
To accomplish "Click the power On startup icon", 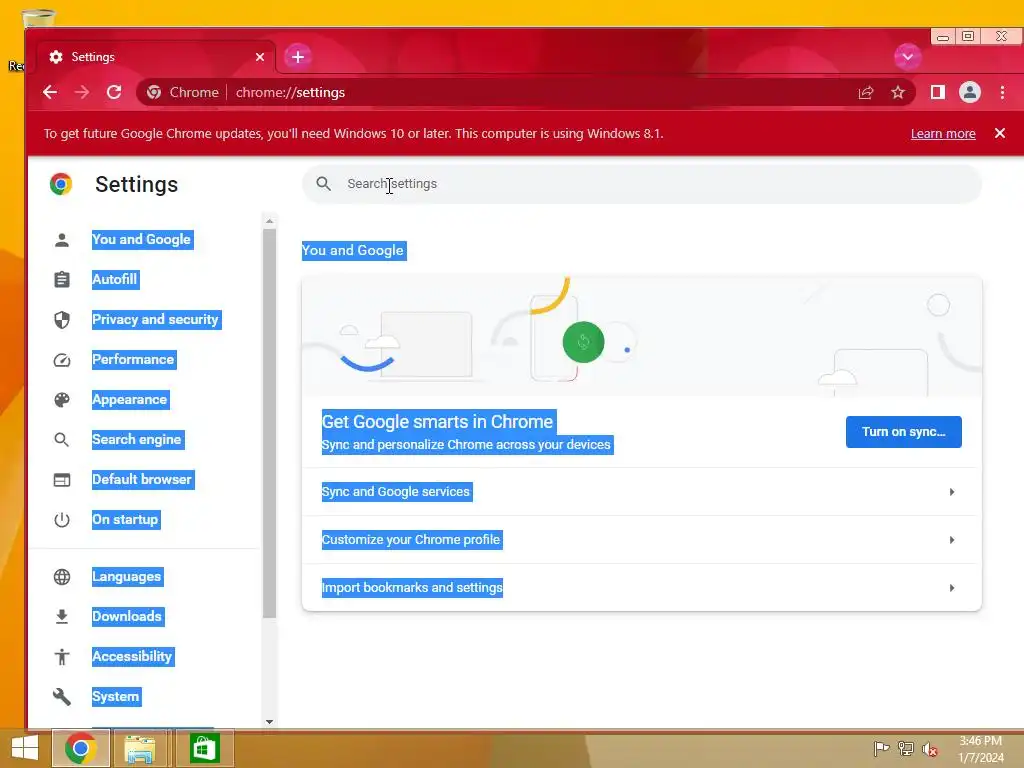I will click(x=62, y=520).
